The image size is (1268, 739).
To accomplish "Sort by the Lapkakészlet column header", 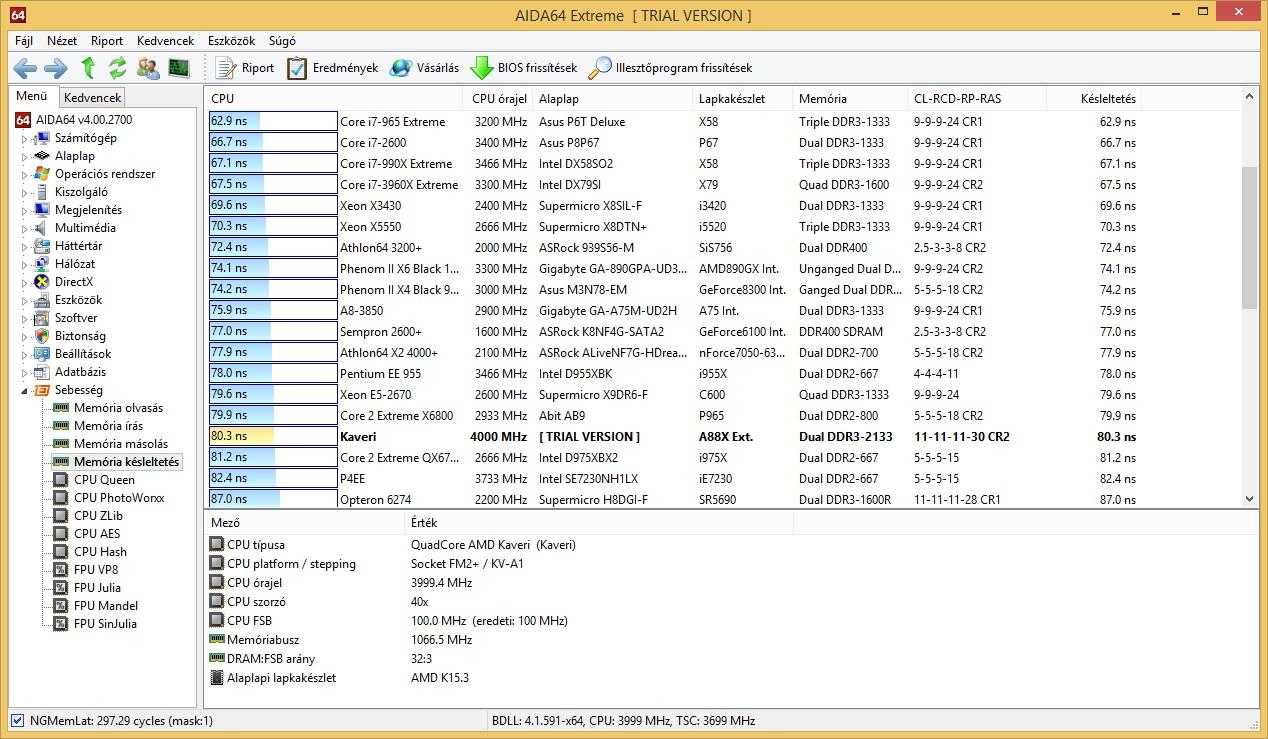I will click(742, 99).
